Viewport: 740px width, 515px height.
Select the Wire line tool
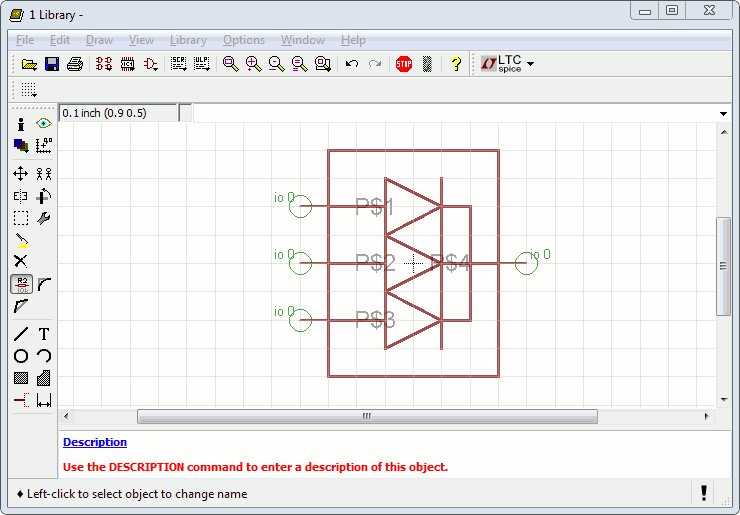pyautogui.click(x=21, y=334)
